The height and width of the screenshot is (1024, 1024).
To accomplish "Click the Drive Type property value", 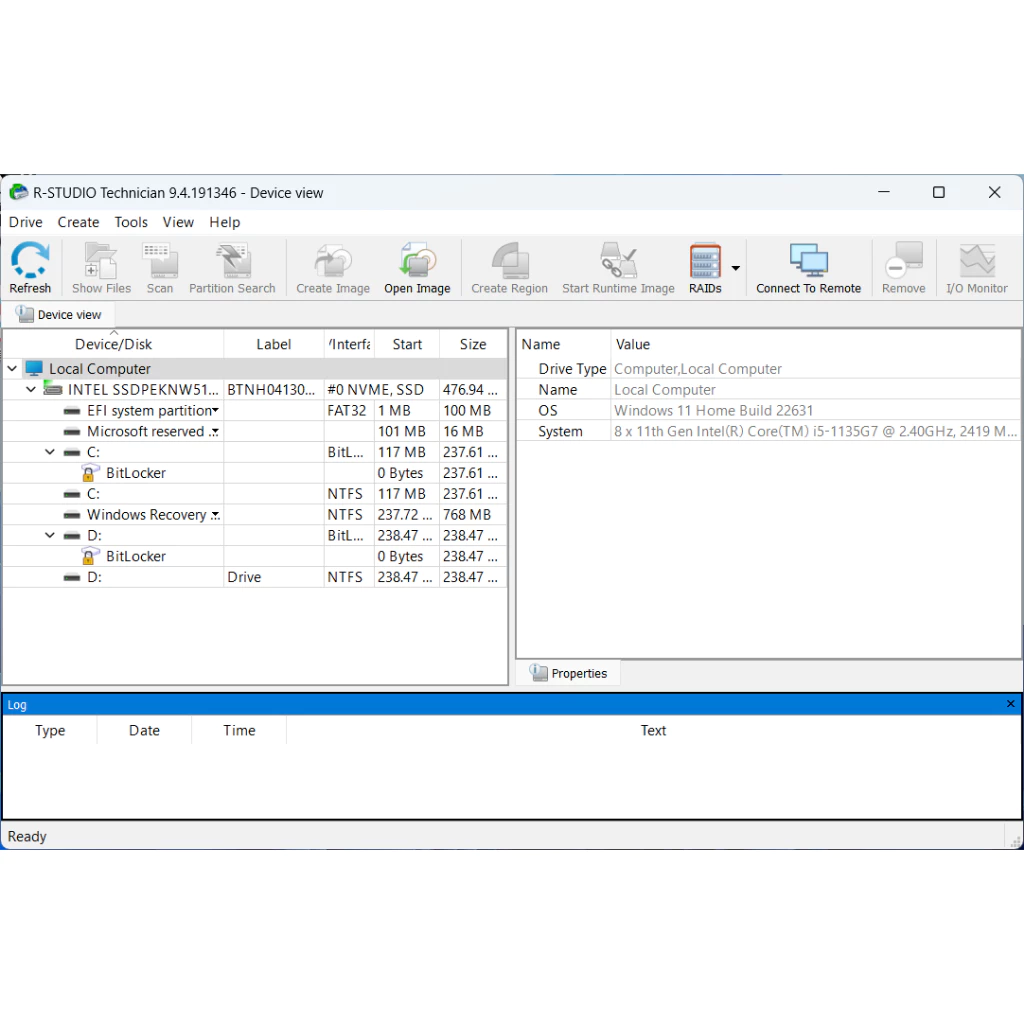I will point(697,369).
